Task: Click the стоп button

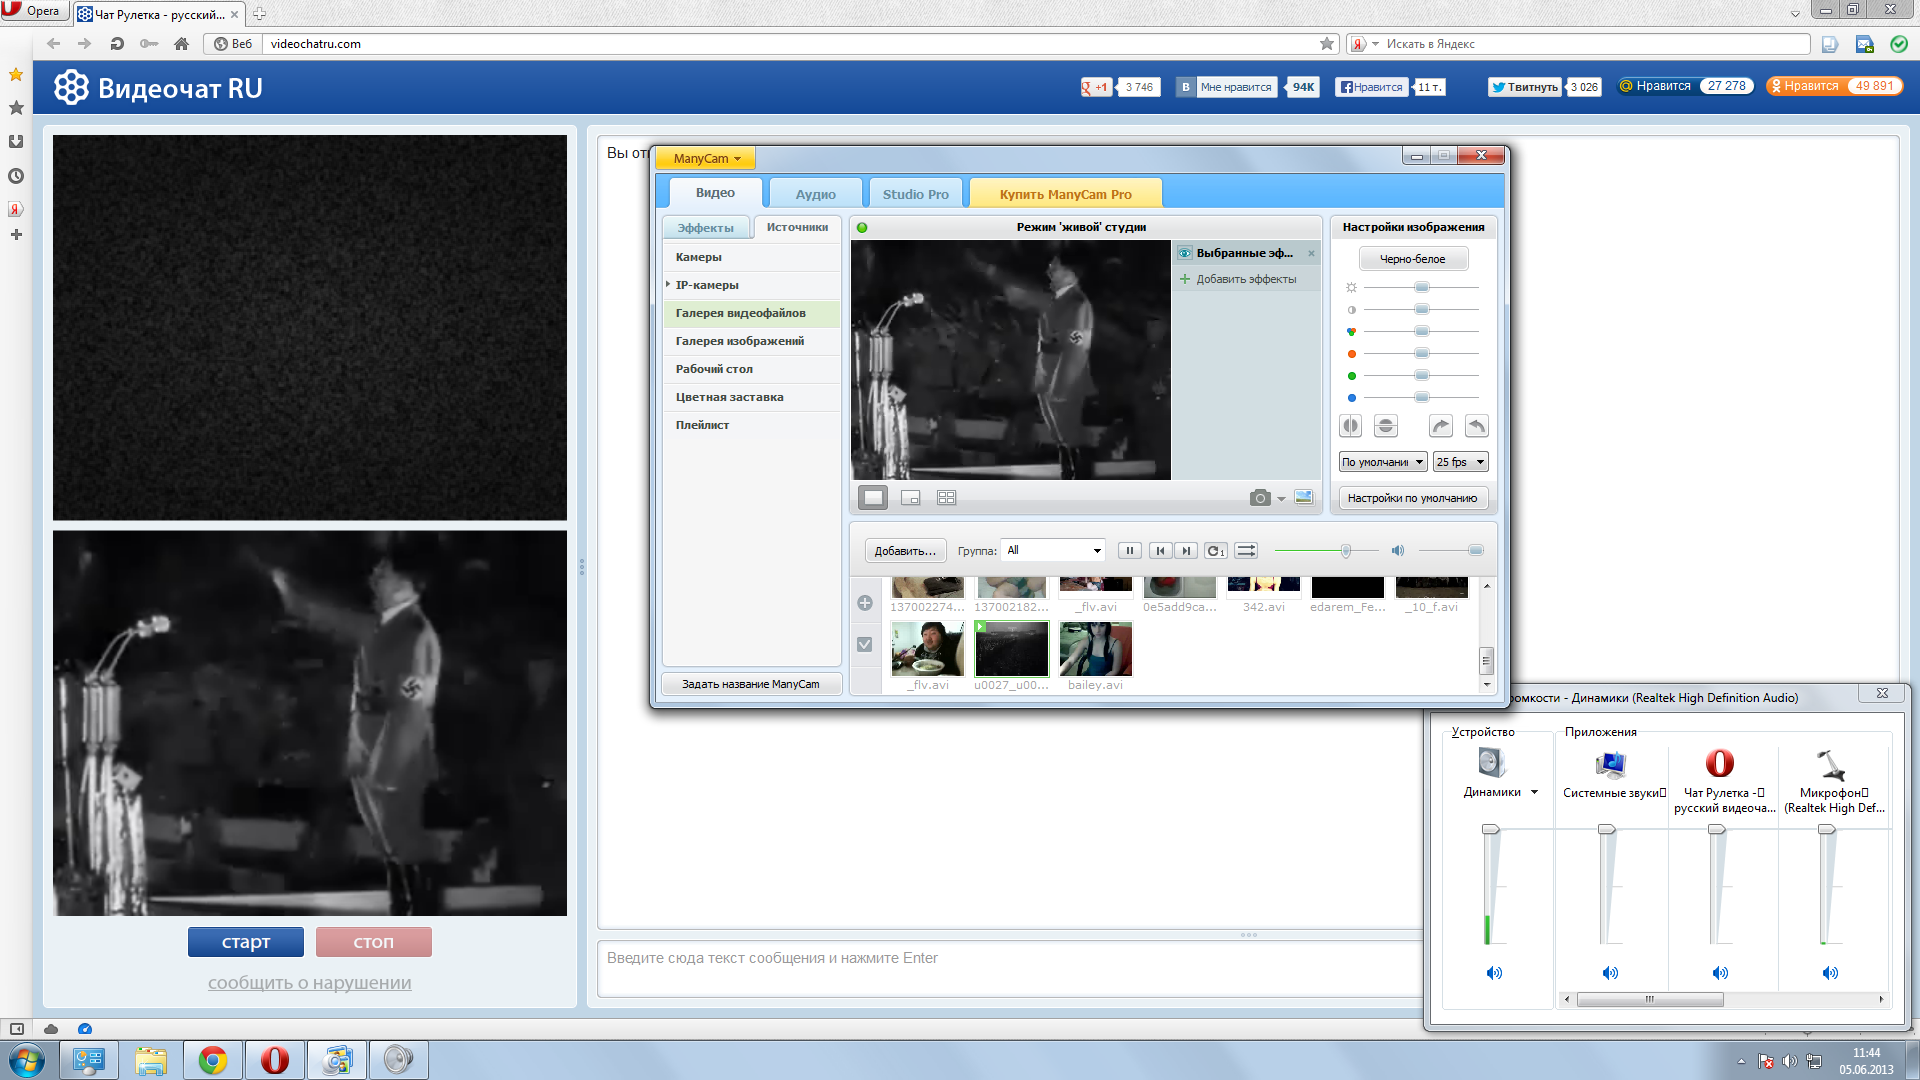Action: (374, 942)
